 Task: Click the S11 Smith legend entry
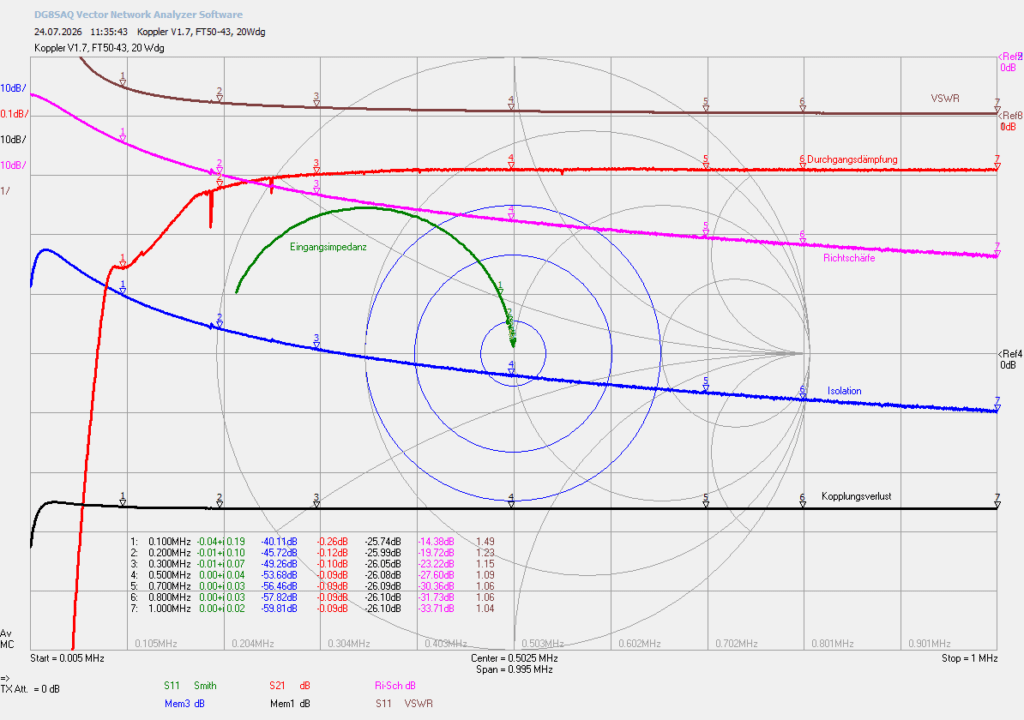(x=190, y=685)
